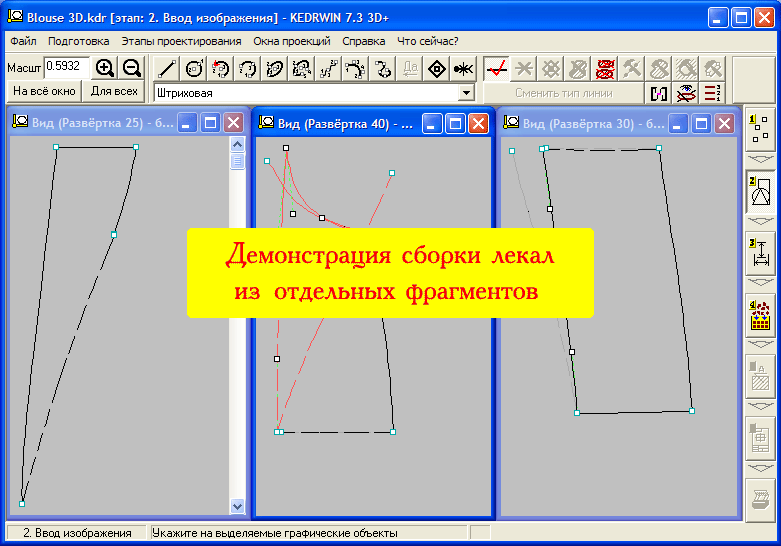The image size is (781, 546).
Task: Open the Штриховая line type dropdown
Action: (x=465, y=93)
